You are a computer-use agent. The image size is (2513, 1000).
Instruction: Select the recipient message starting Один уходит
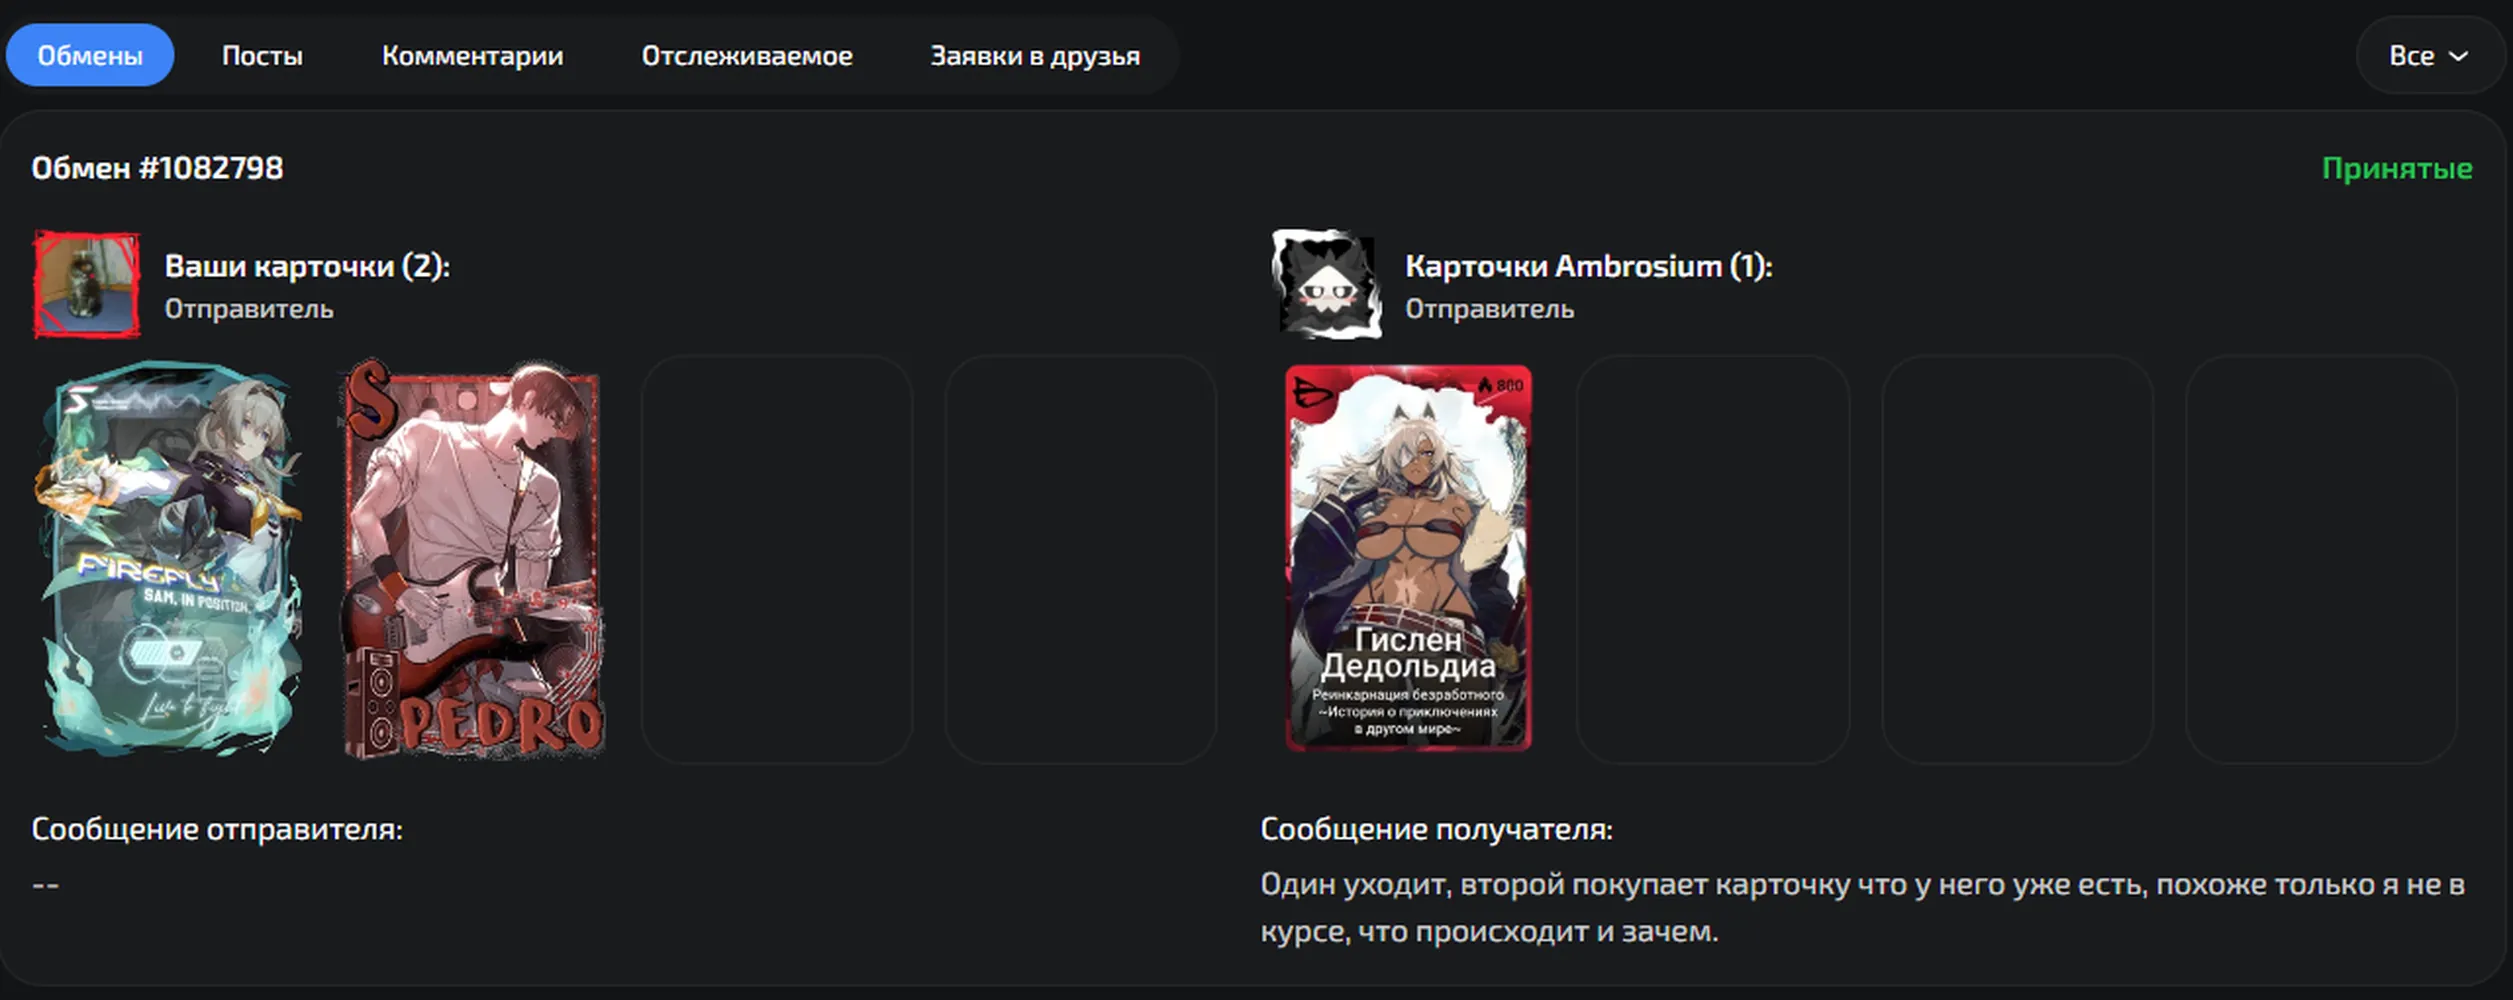pyautogui.click(x=1862, y=908)
